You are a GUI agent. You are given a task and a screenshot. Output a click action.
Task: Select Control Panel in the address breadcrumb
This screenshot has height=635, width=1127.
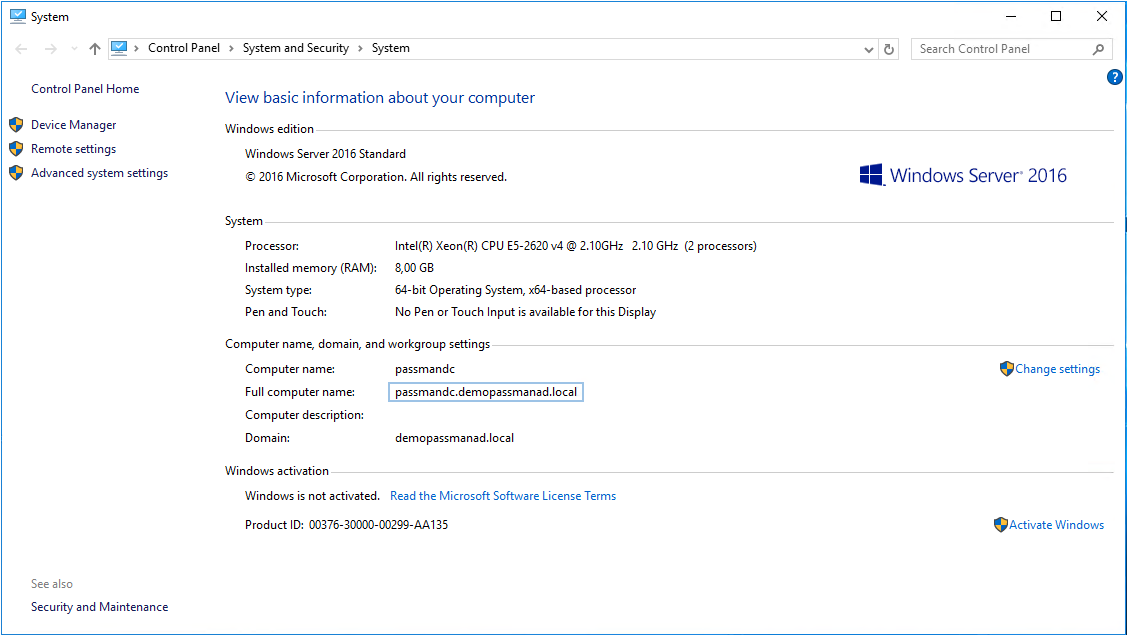pyautogui.click(x=184, y=48)
